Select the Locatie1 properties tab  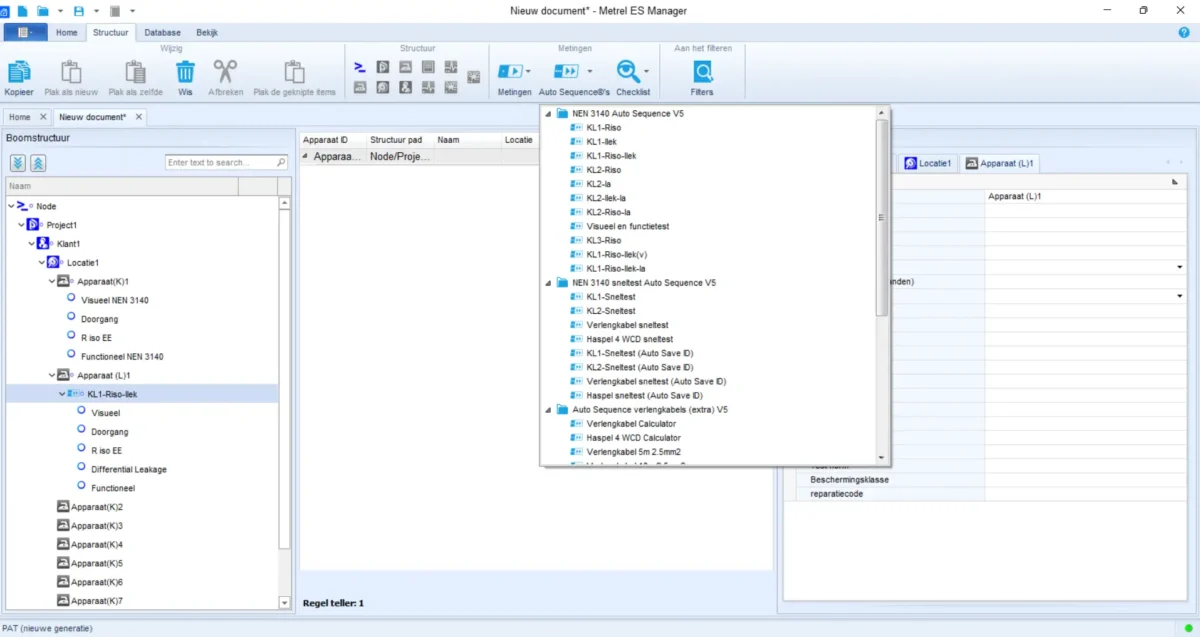pyautogui.click(x=929, y=163)
